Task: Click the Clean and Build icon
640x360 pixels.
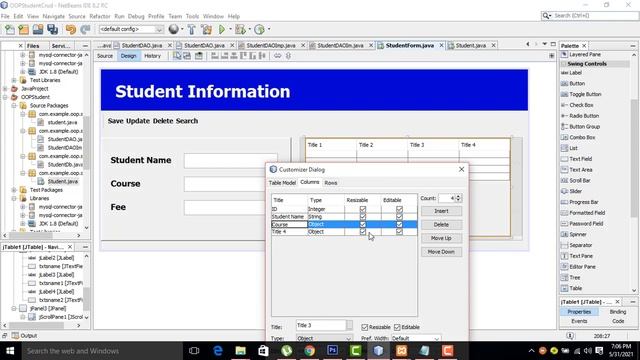Action: (x=207, y=29)
